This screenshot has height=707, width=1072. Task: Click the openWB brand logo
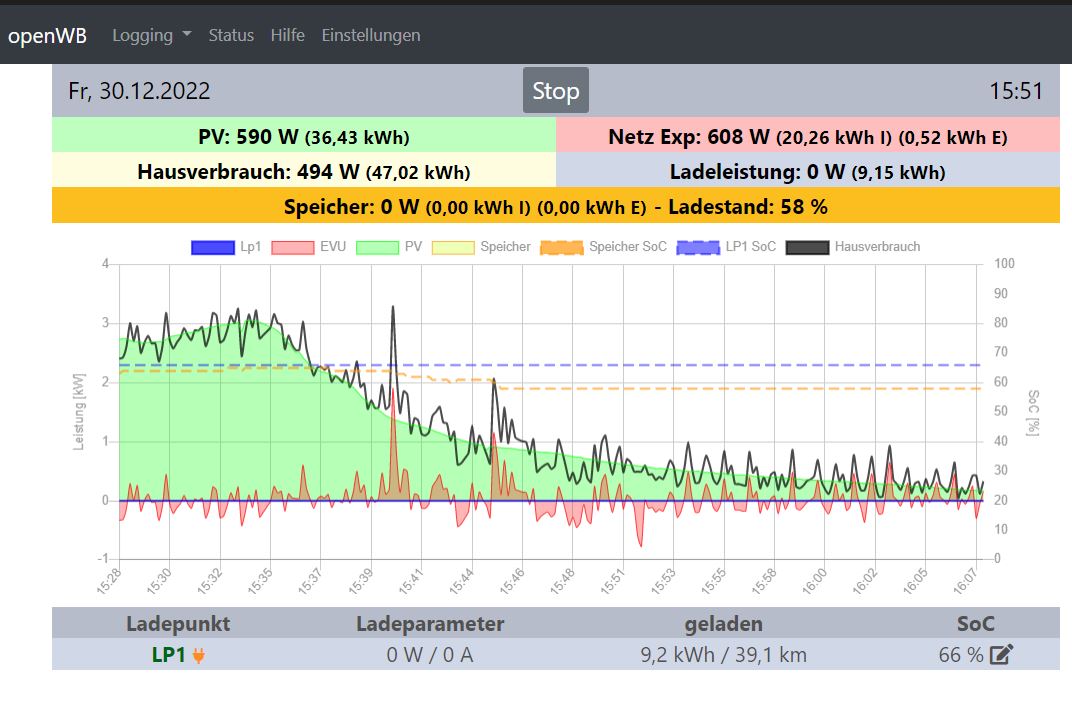pyautogui.click(x=48, y=36)
